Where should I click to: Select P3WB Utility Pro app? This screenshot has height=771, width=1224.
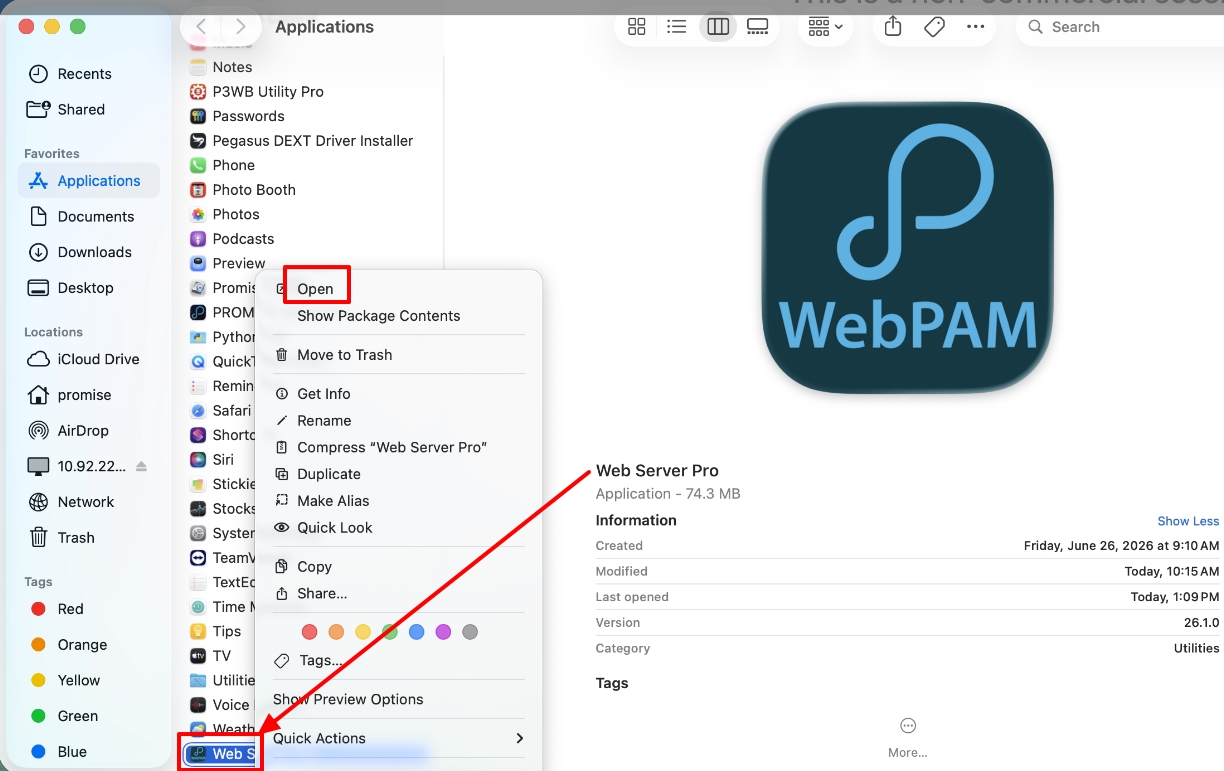pos(268,92)
